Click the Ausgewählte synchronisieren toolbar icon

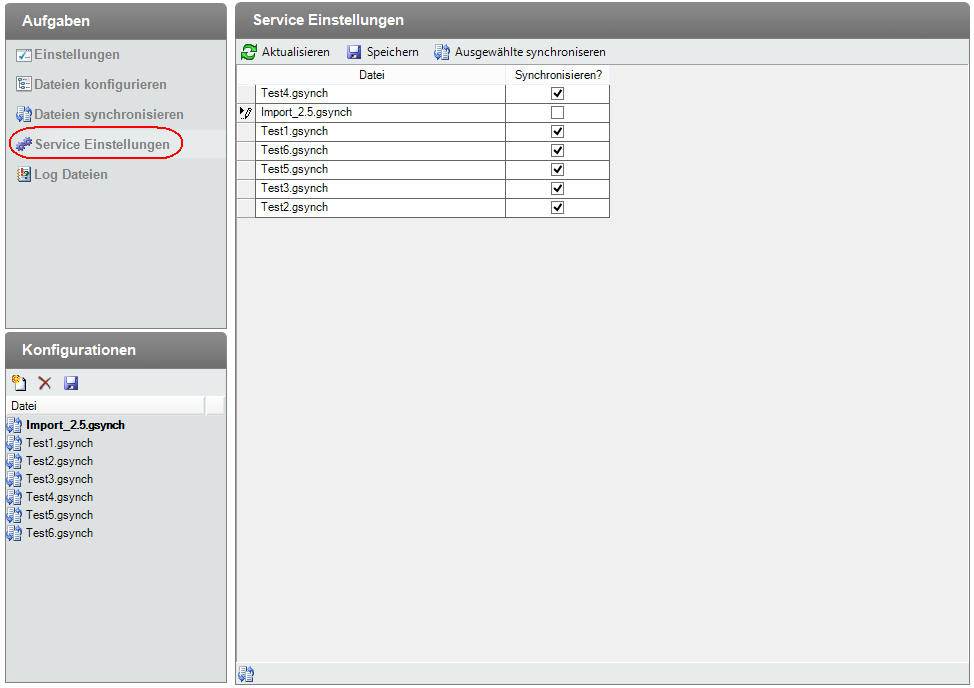[441, 52]
